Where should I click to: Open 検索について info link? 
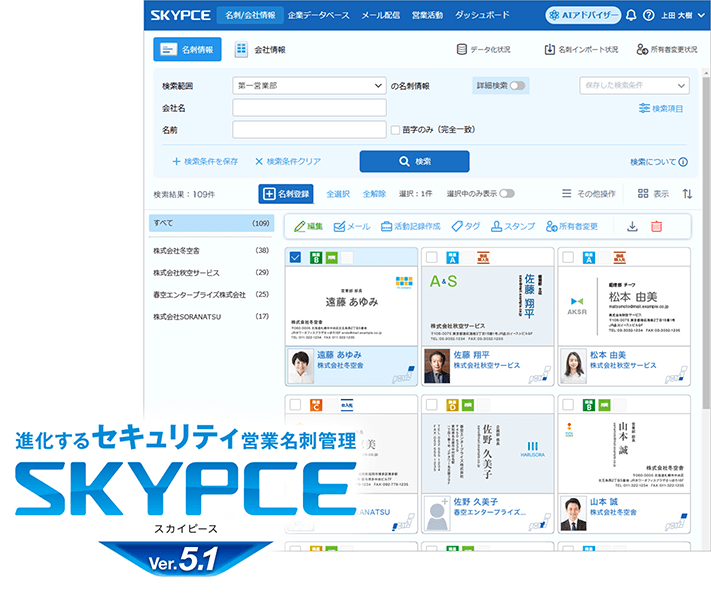pos(659,162)
